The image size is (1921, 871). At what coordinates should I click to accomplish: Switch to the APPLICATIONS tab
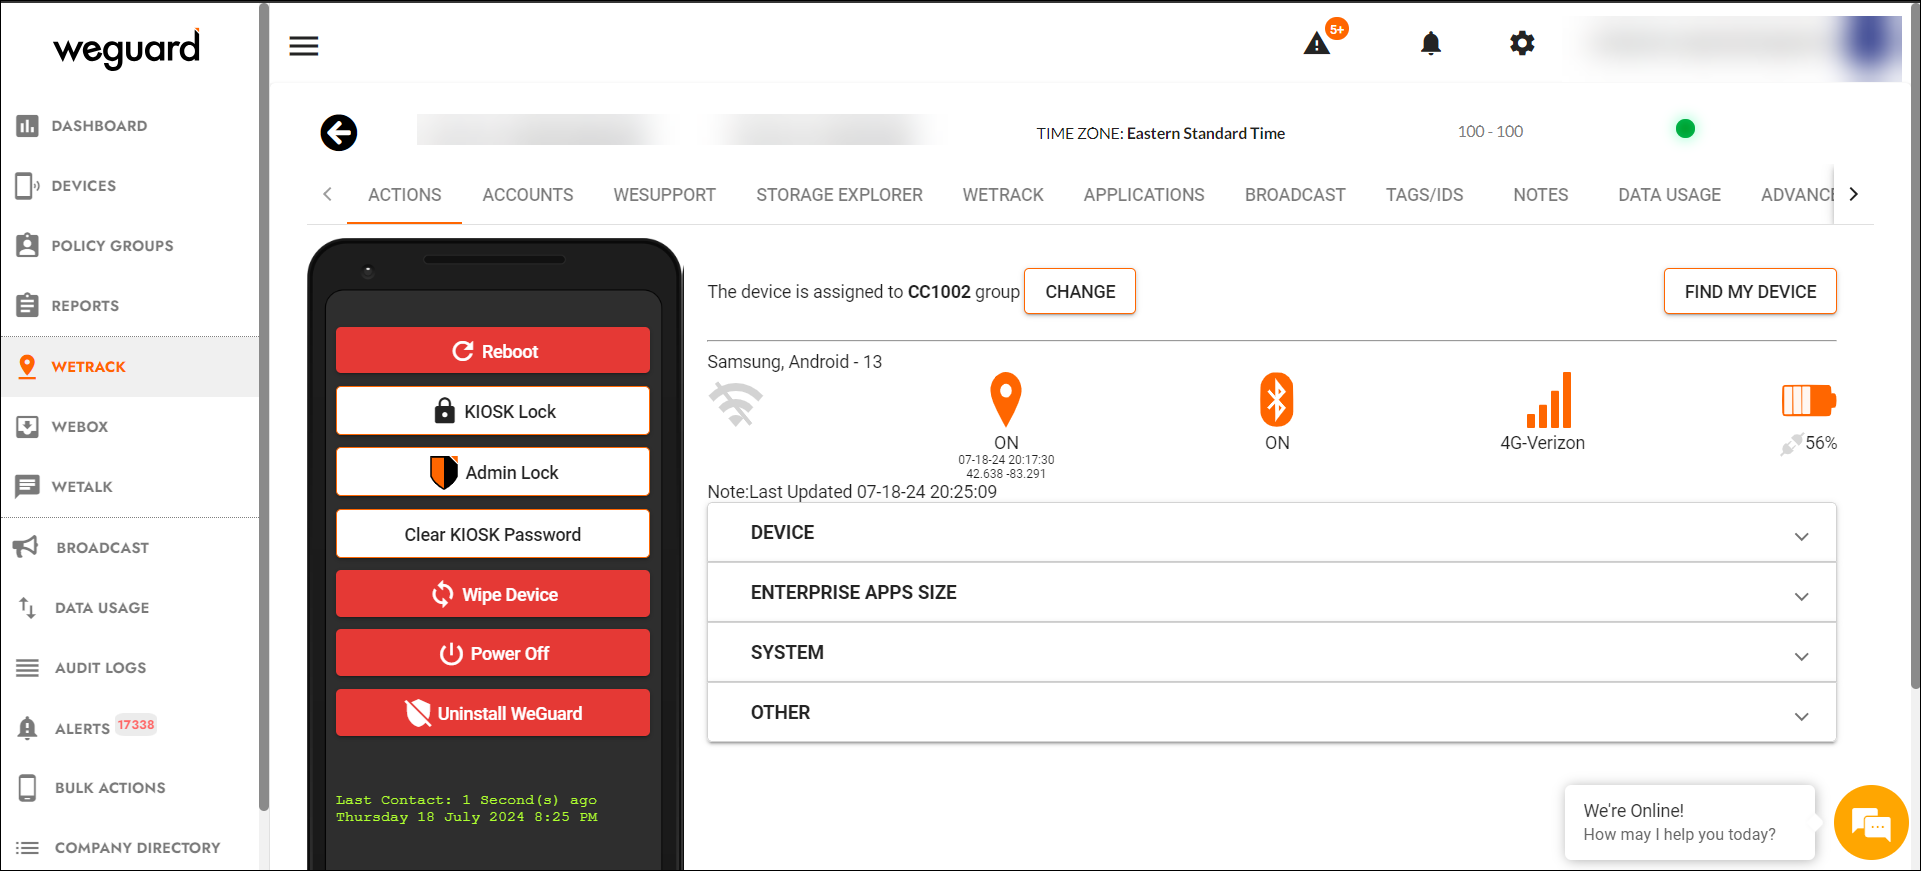coord(1144,195)
